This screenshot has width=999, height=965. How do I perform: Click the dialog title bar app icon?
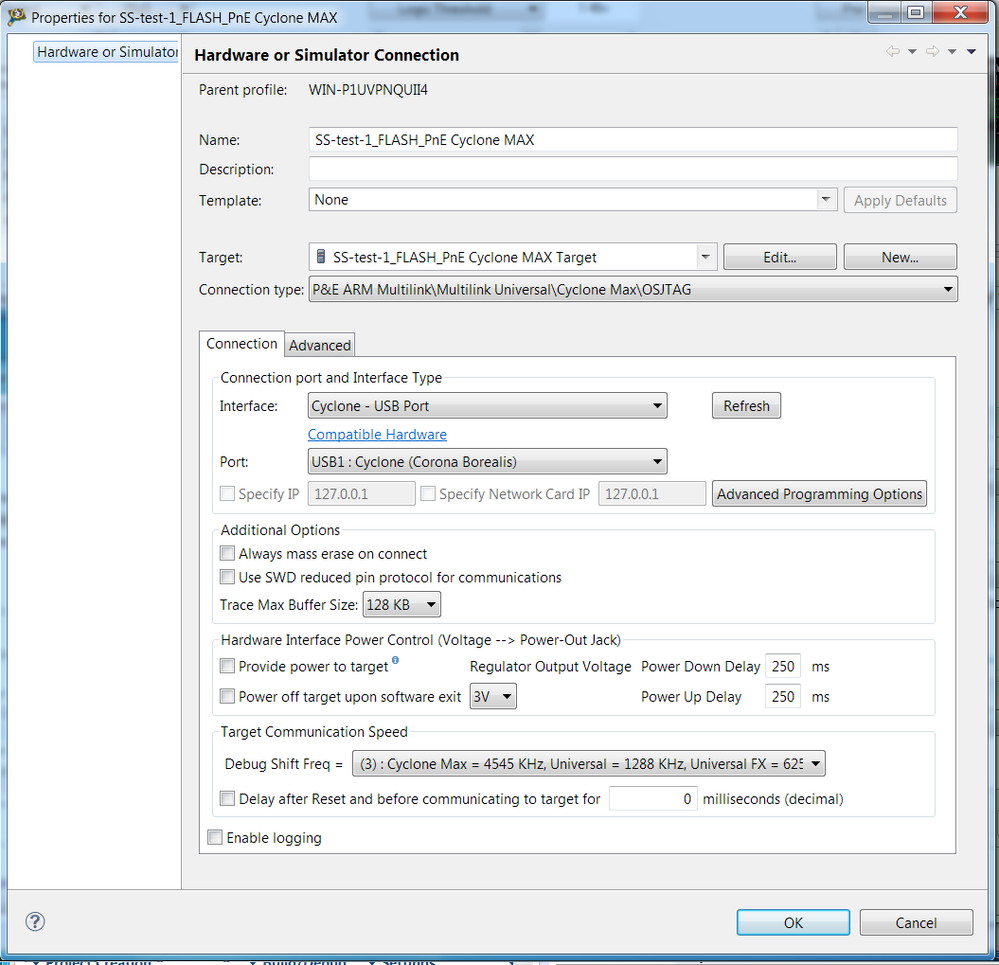[17, 17]
